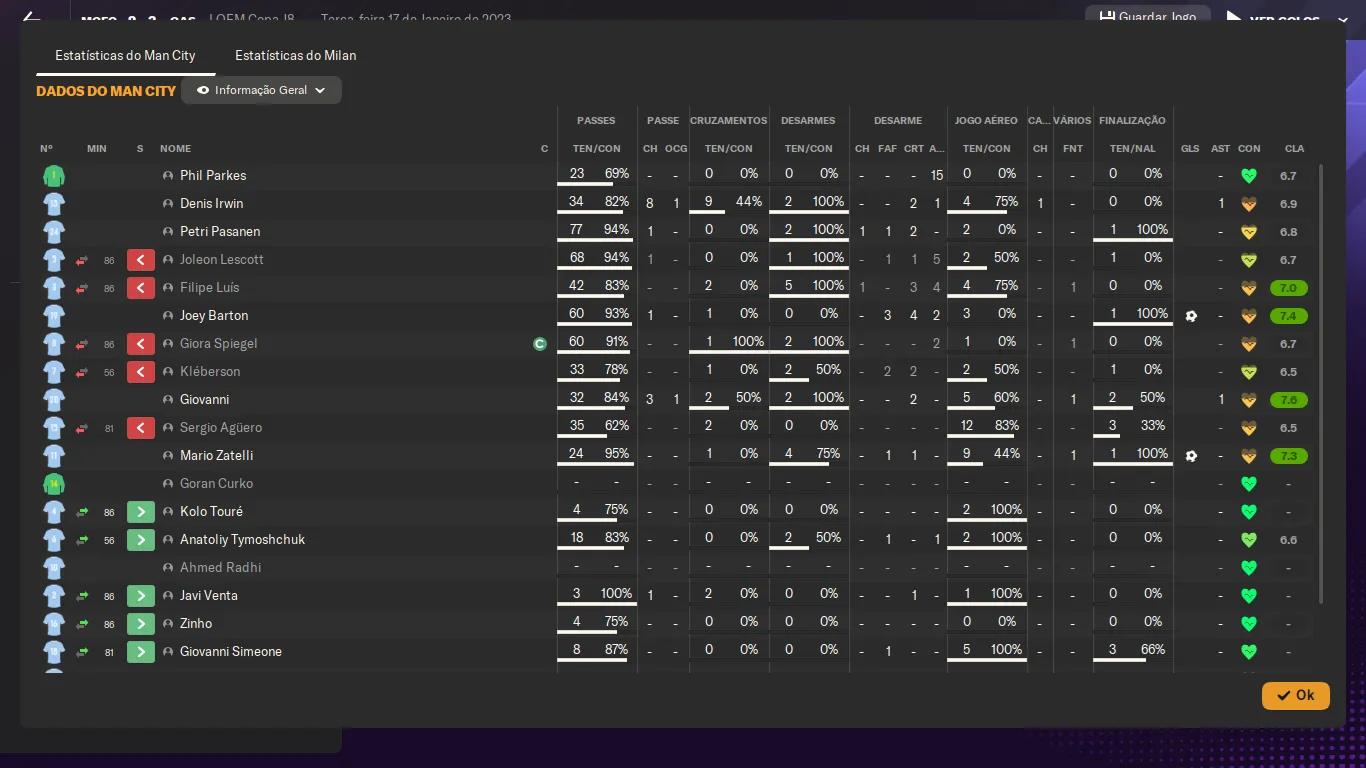Image resolution: width=1366 pixels, height=768 pixels.
Task: Click the captain badge beside Giora Spiegel
Action: coord(540,344)
